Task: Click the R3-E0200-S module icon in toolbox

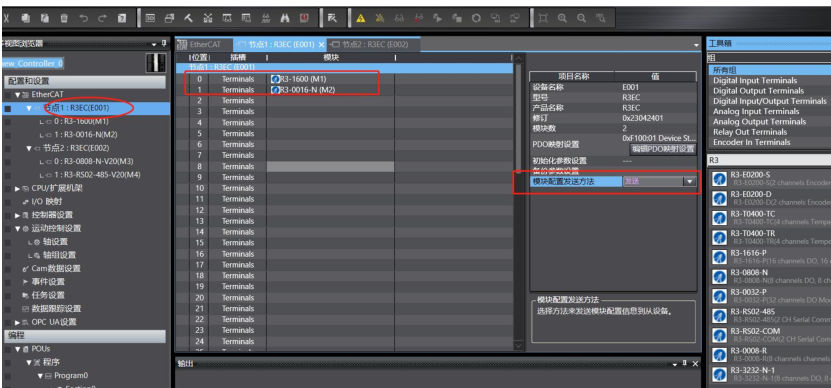Action: coord(719,179)
